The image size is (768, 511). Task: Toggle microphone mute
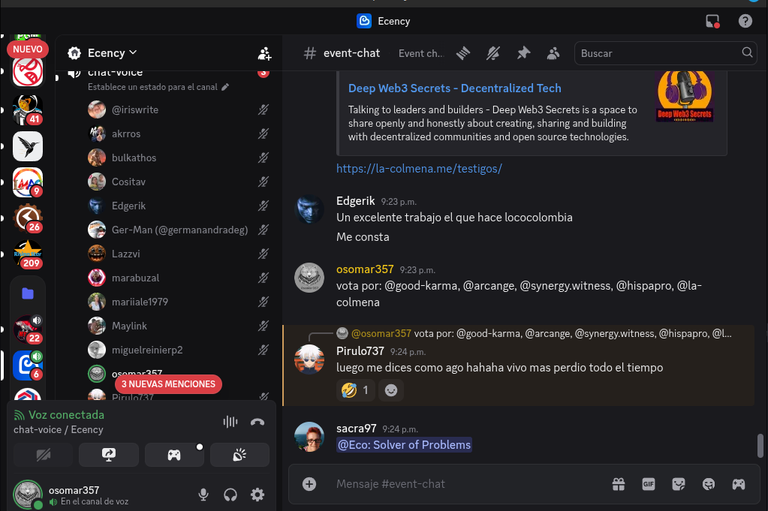coord(203,495)
